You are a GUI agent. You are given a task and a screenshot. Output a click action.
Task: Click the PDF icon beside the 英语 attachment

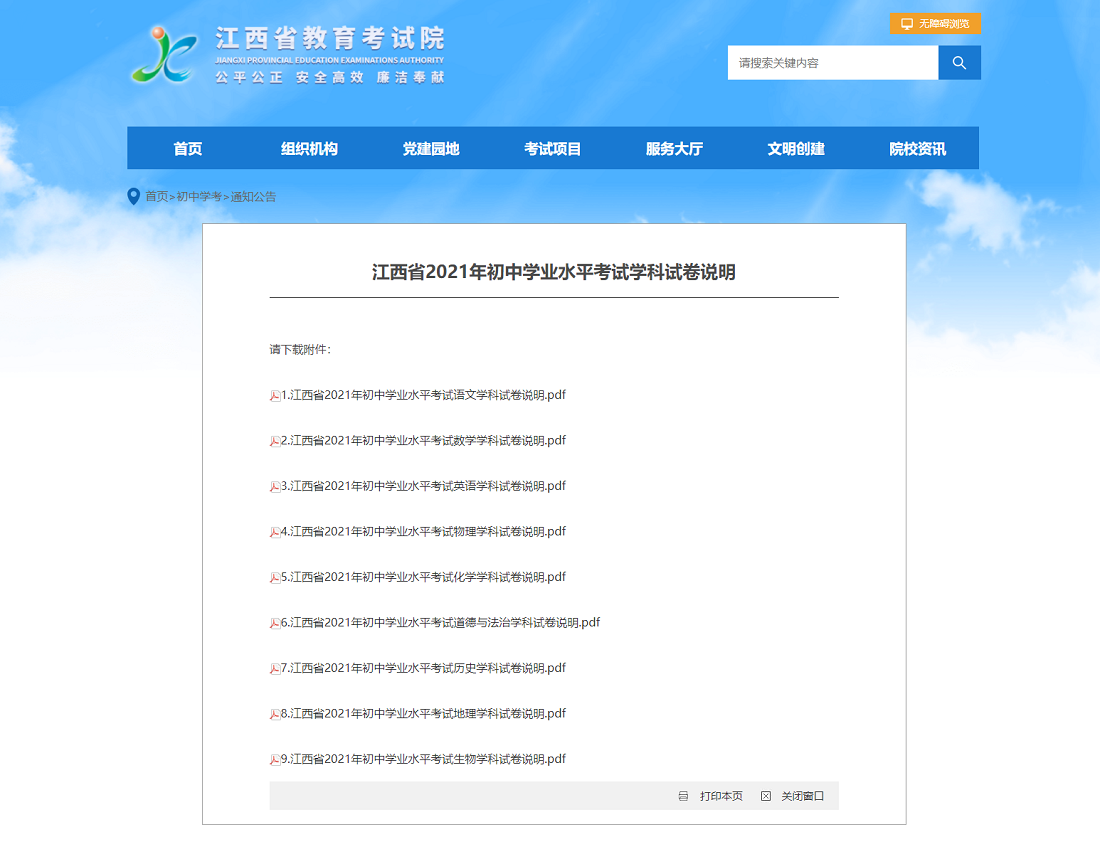pyautogui.click(x=276, y=485)
